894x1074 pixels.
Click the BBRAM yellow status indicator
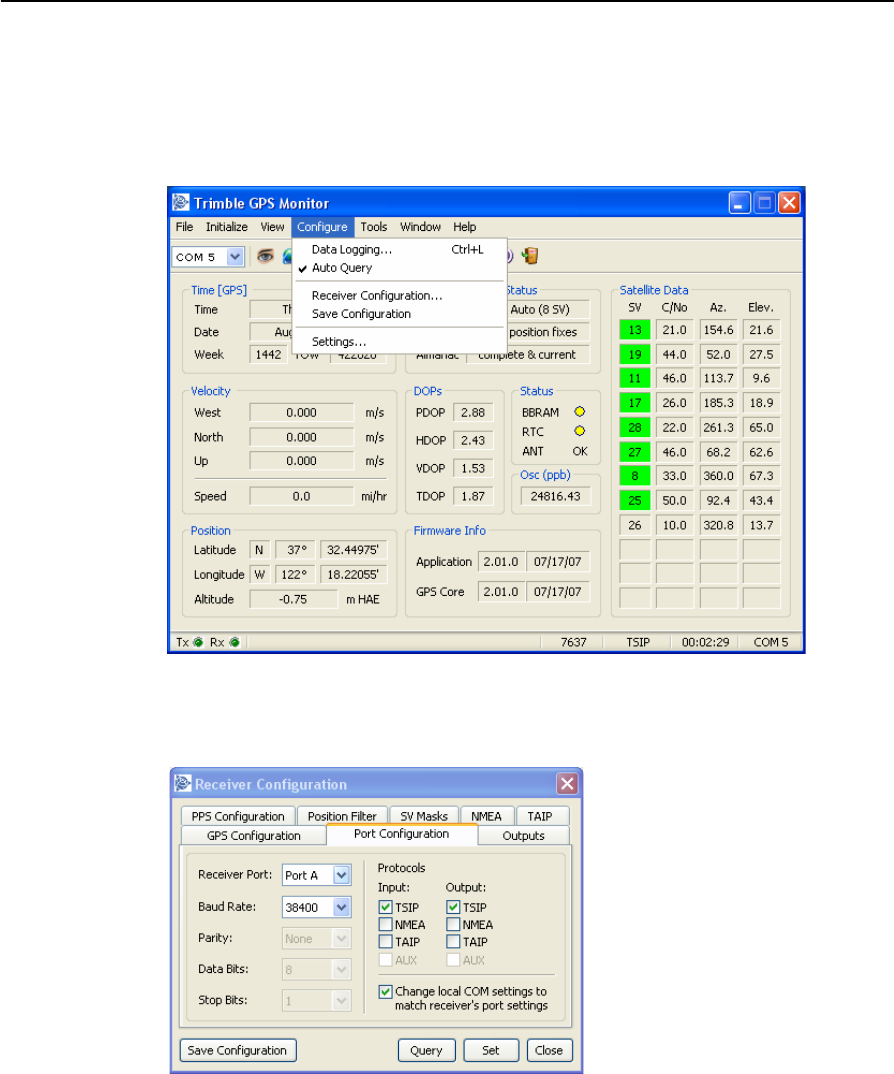[x=580, y=412]
